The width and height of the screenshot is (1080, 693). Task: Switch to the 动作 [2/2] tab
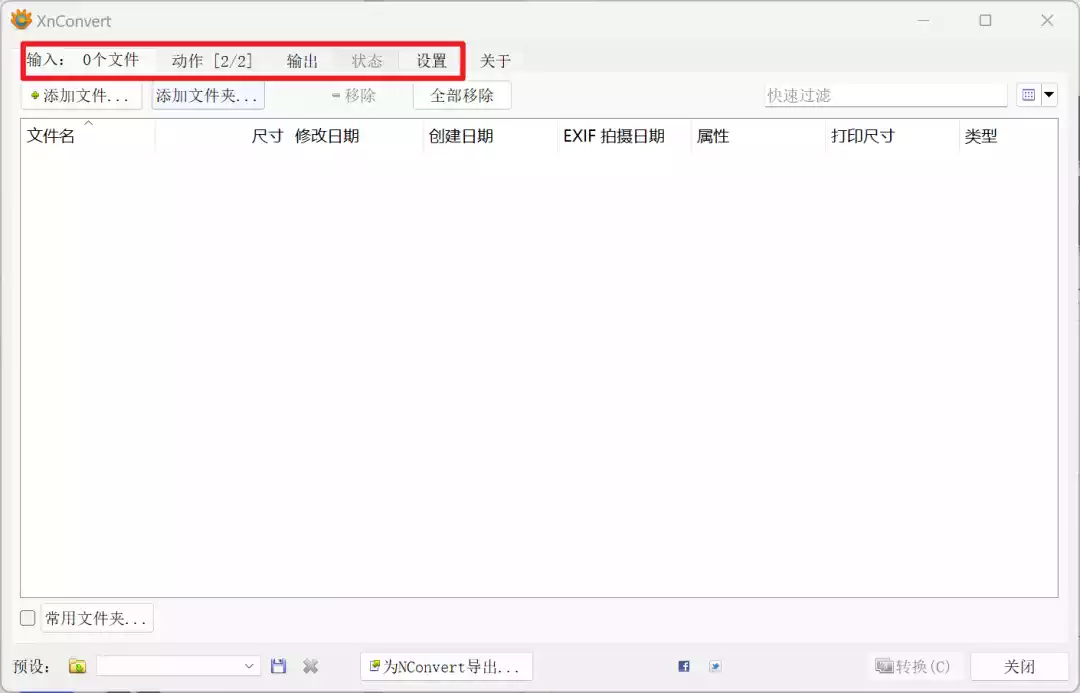click(212, 61)
